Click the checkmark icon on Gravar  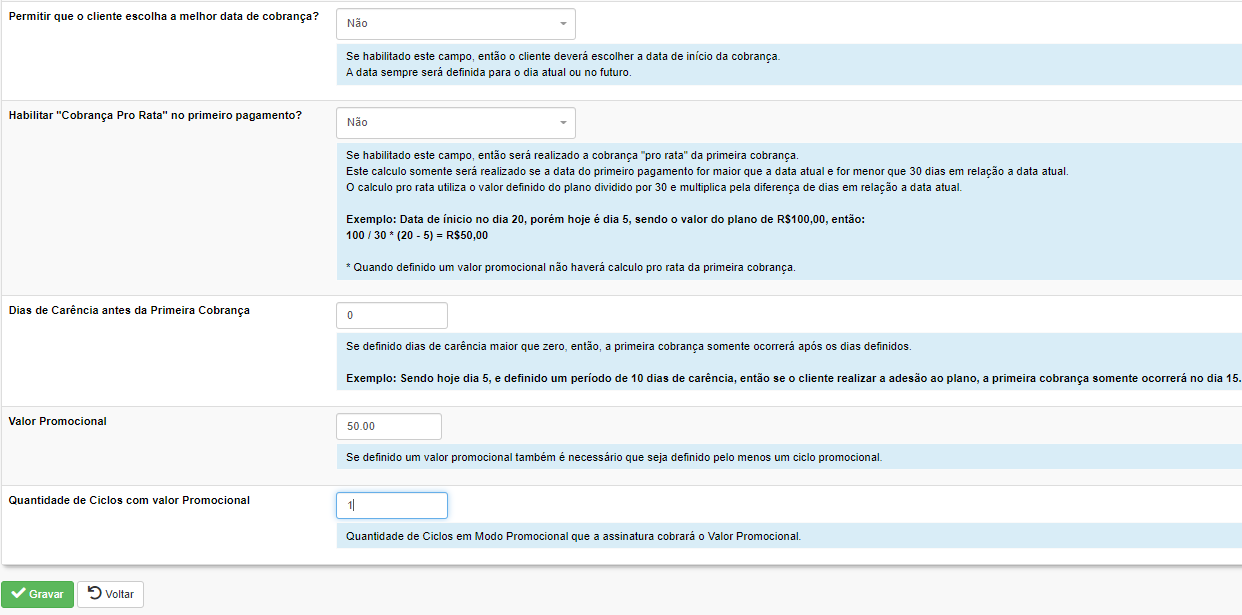(x=18, y=594)
